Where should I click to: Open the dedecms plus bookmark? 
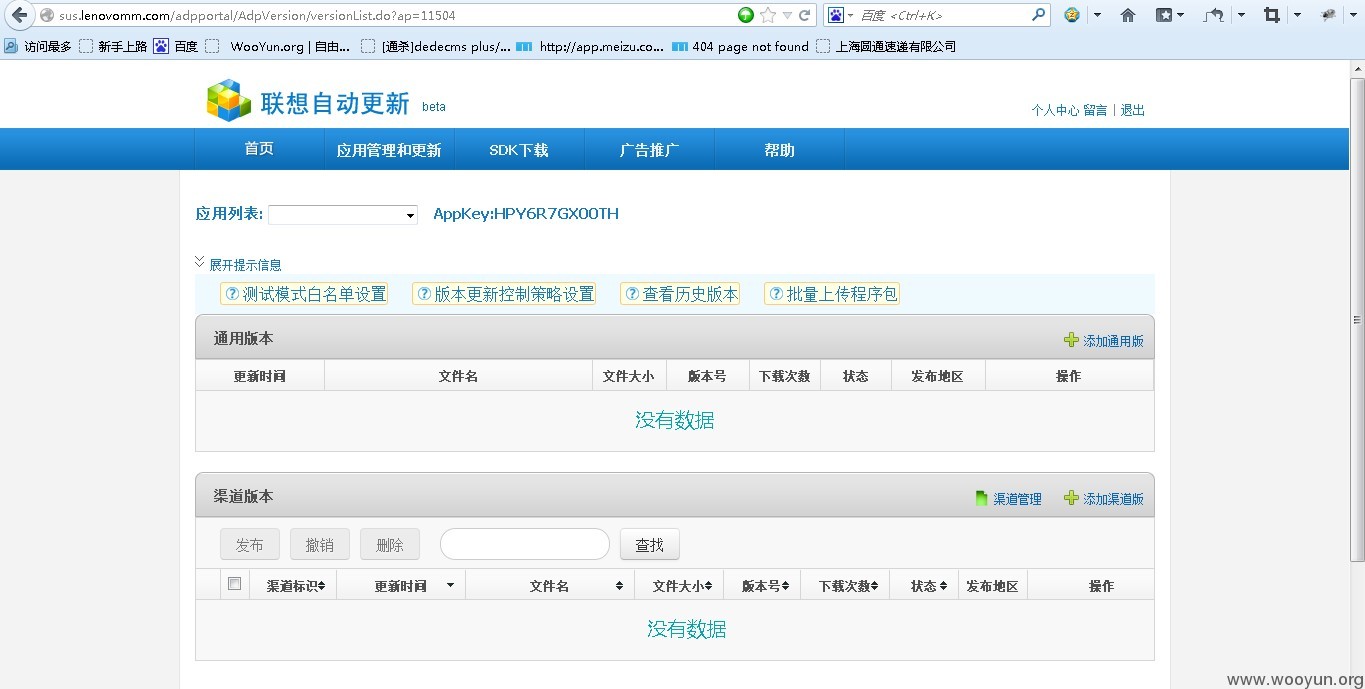click(436, 46)
